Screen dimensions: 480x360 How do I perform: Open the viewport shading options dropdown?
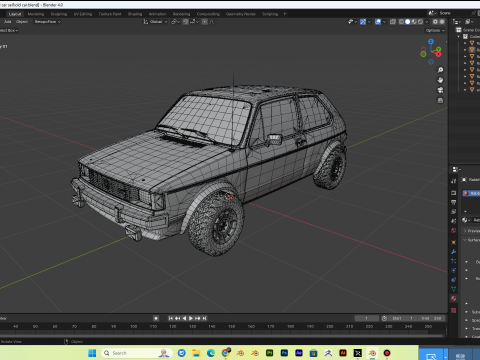click(x=427, y=22)
